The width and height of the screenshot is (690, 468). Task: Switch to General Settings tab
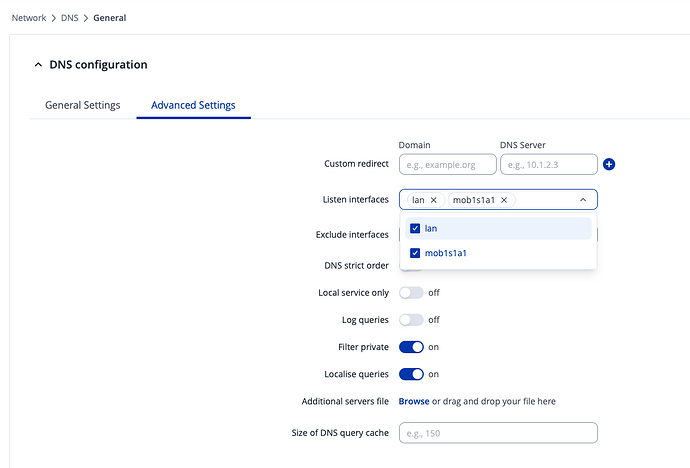click(x=83, y=105)
